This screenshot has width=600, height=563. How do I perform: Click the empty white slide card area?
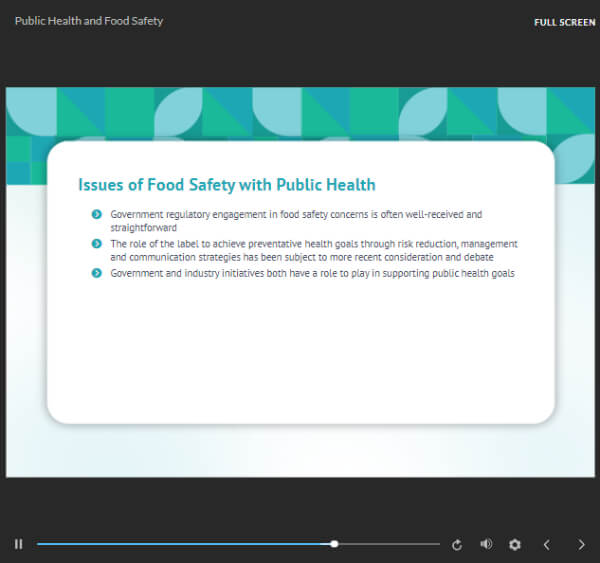pos(300,350)
